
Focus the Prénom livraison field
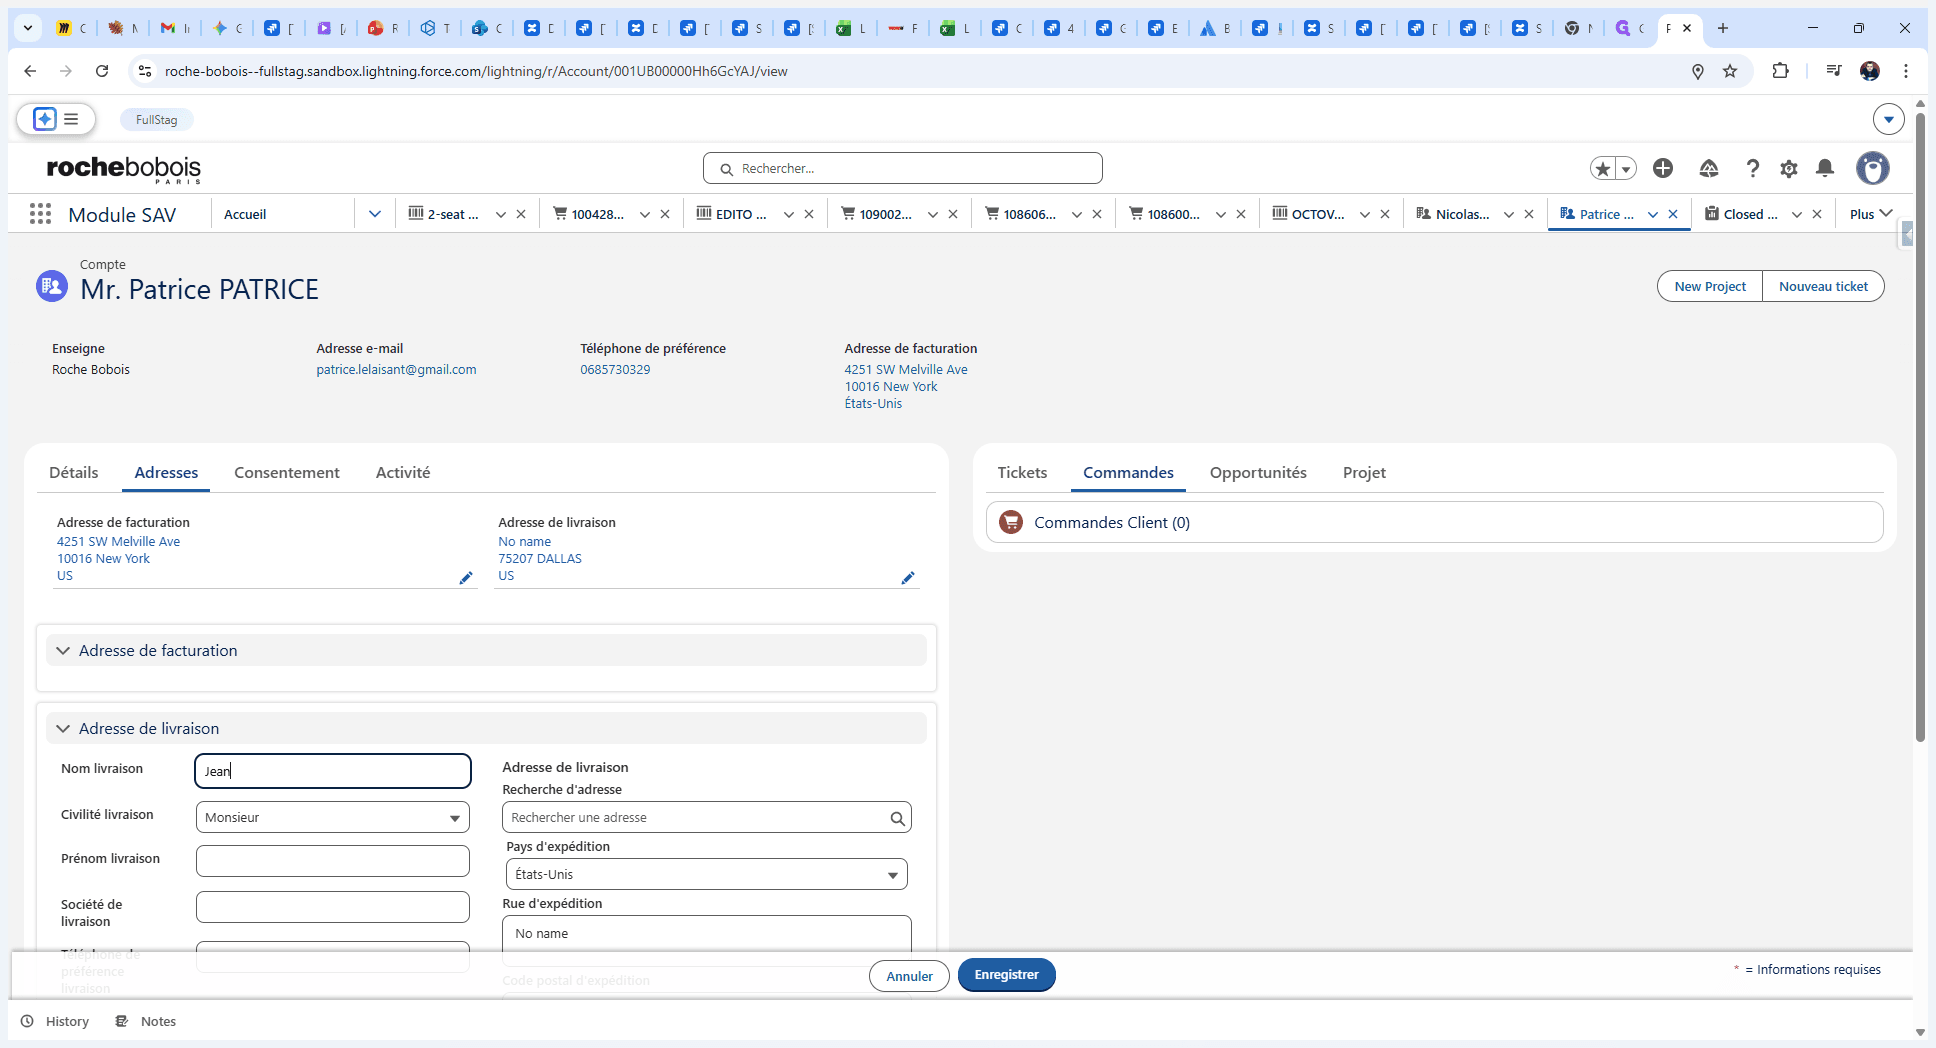(x=333, y=861)
